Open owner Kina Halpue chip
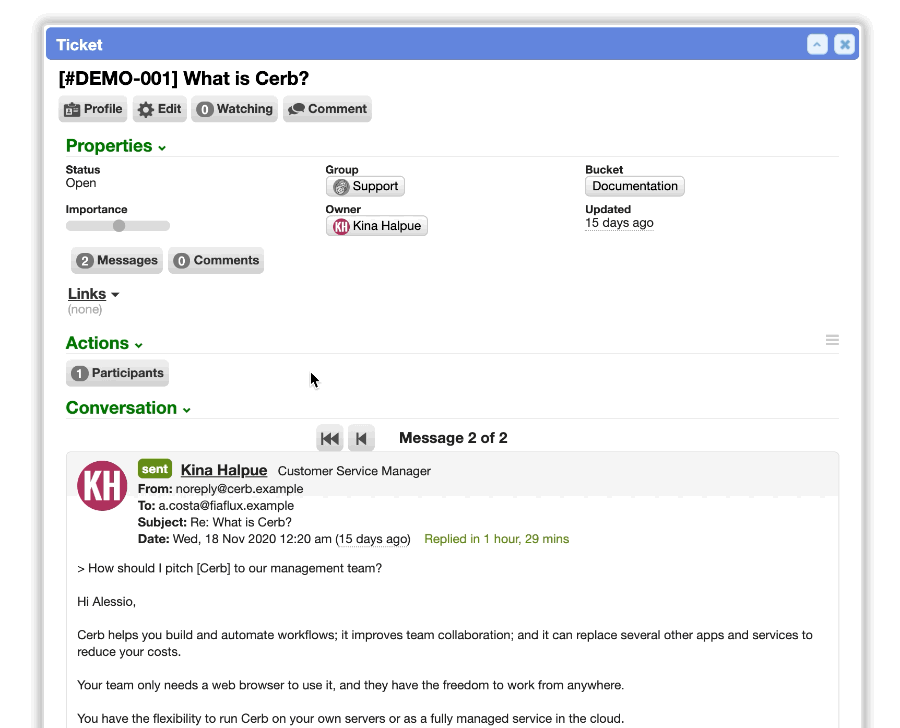Viewport: 900px width, 728px height. [377, 226]
